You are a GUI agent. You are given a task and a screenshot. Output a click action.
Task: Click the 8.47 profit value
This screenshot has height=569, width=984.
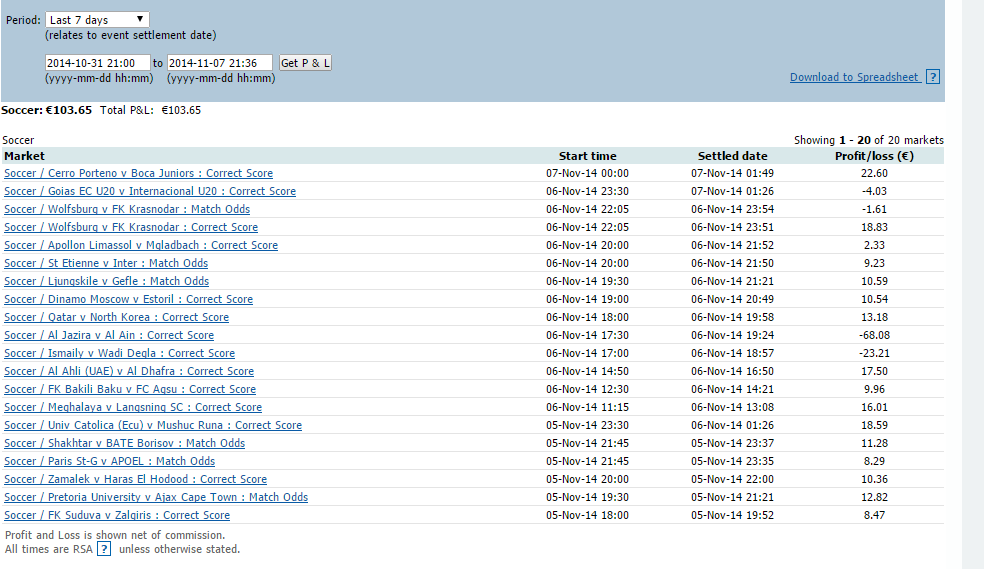pyautogui.click(x=874, y=515)
